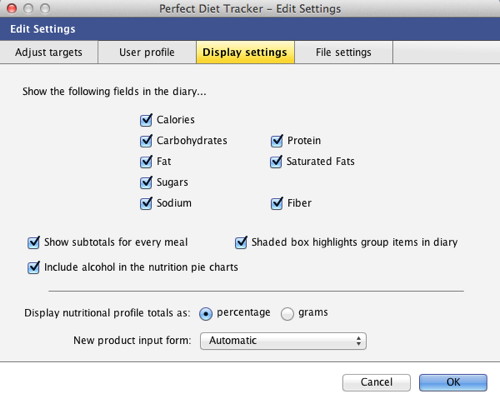The image size is (500, 404).
Task: Select the percentage radio button
Action: [206, 314]
